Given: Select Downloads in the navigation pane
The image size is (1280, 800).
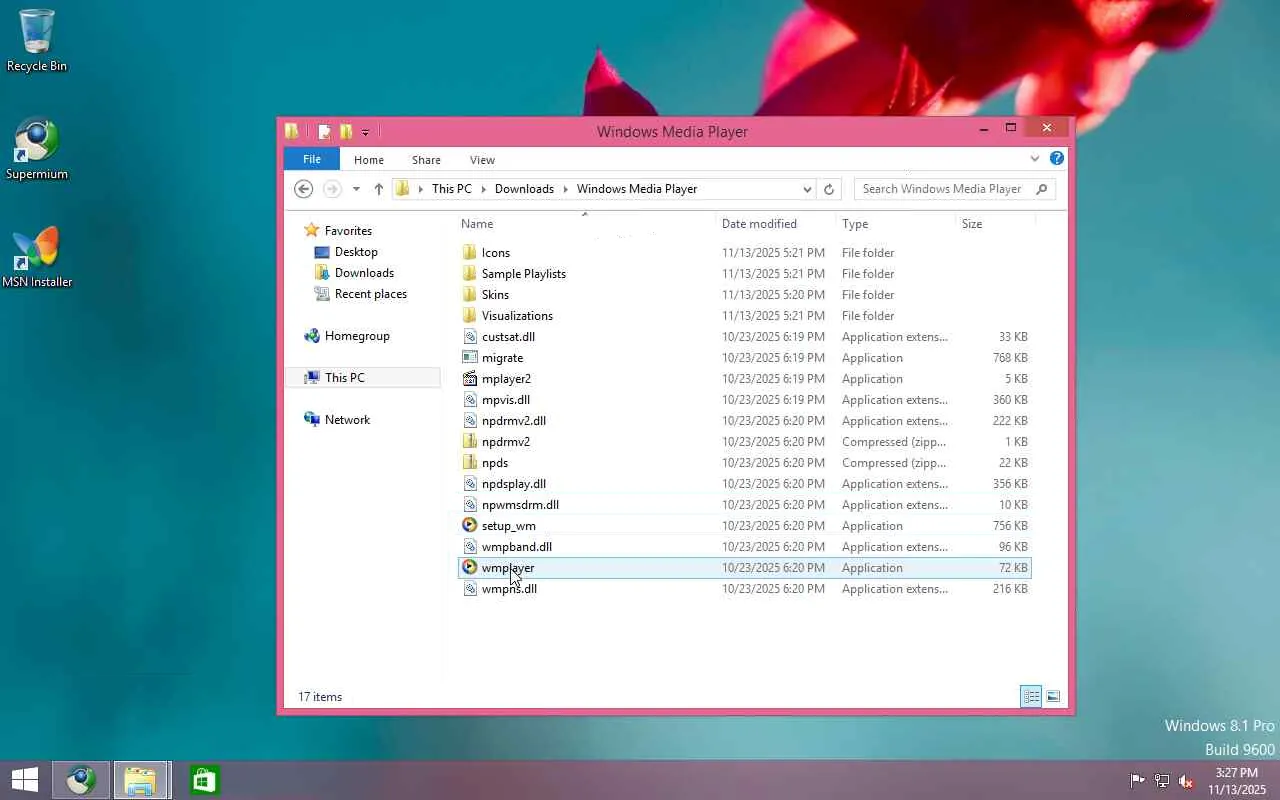Looking at the screenshot, I should [364, 273].
